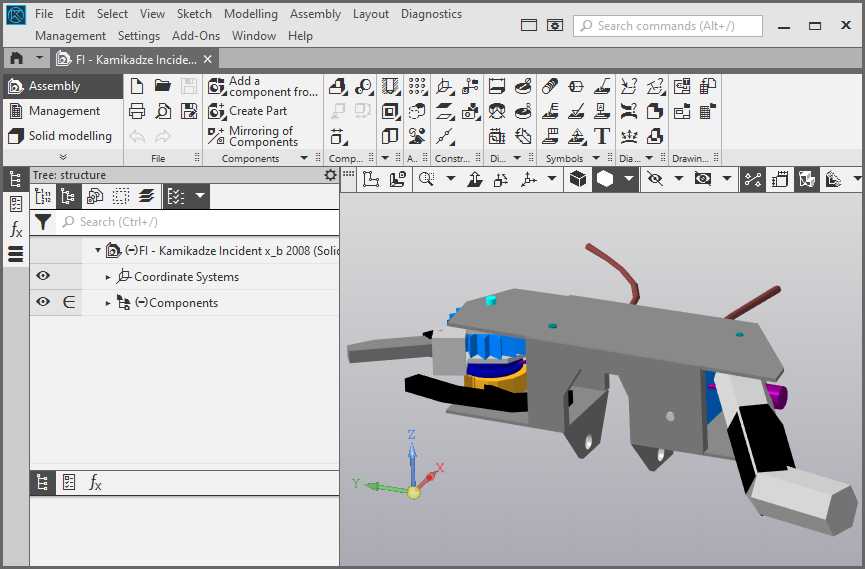
Task: Open the shading display mode dropdown arrow
Action: click(628, 179)
